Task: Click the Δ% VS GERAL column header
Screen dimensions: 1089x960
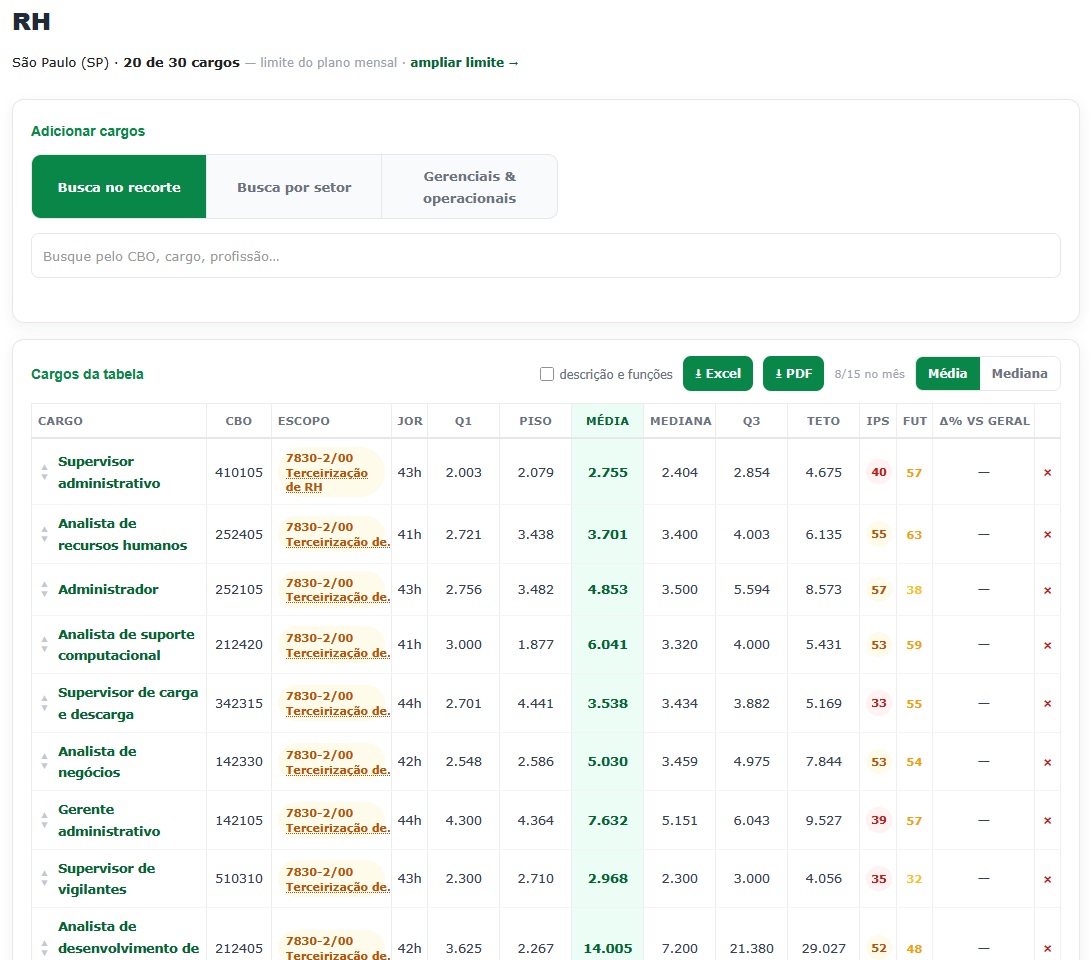Action: 984,421
